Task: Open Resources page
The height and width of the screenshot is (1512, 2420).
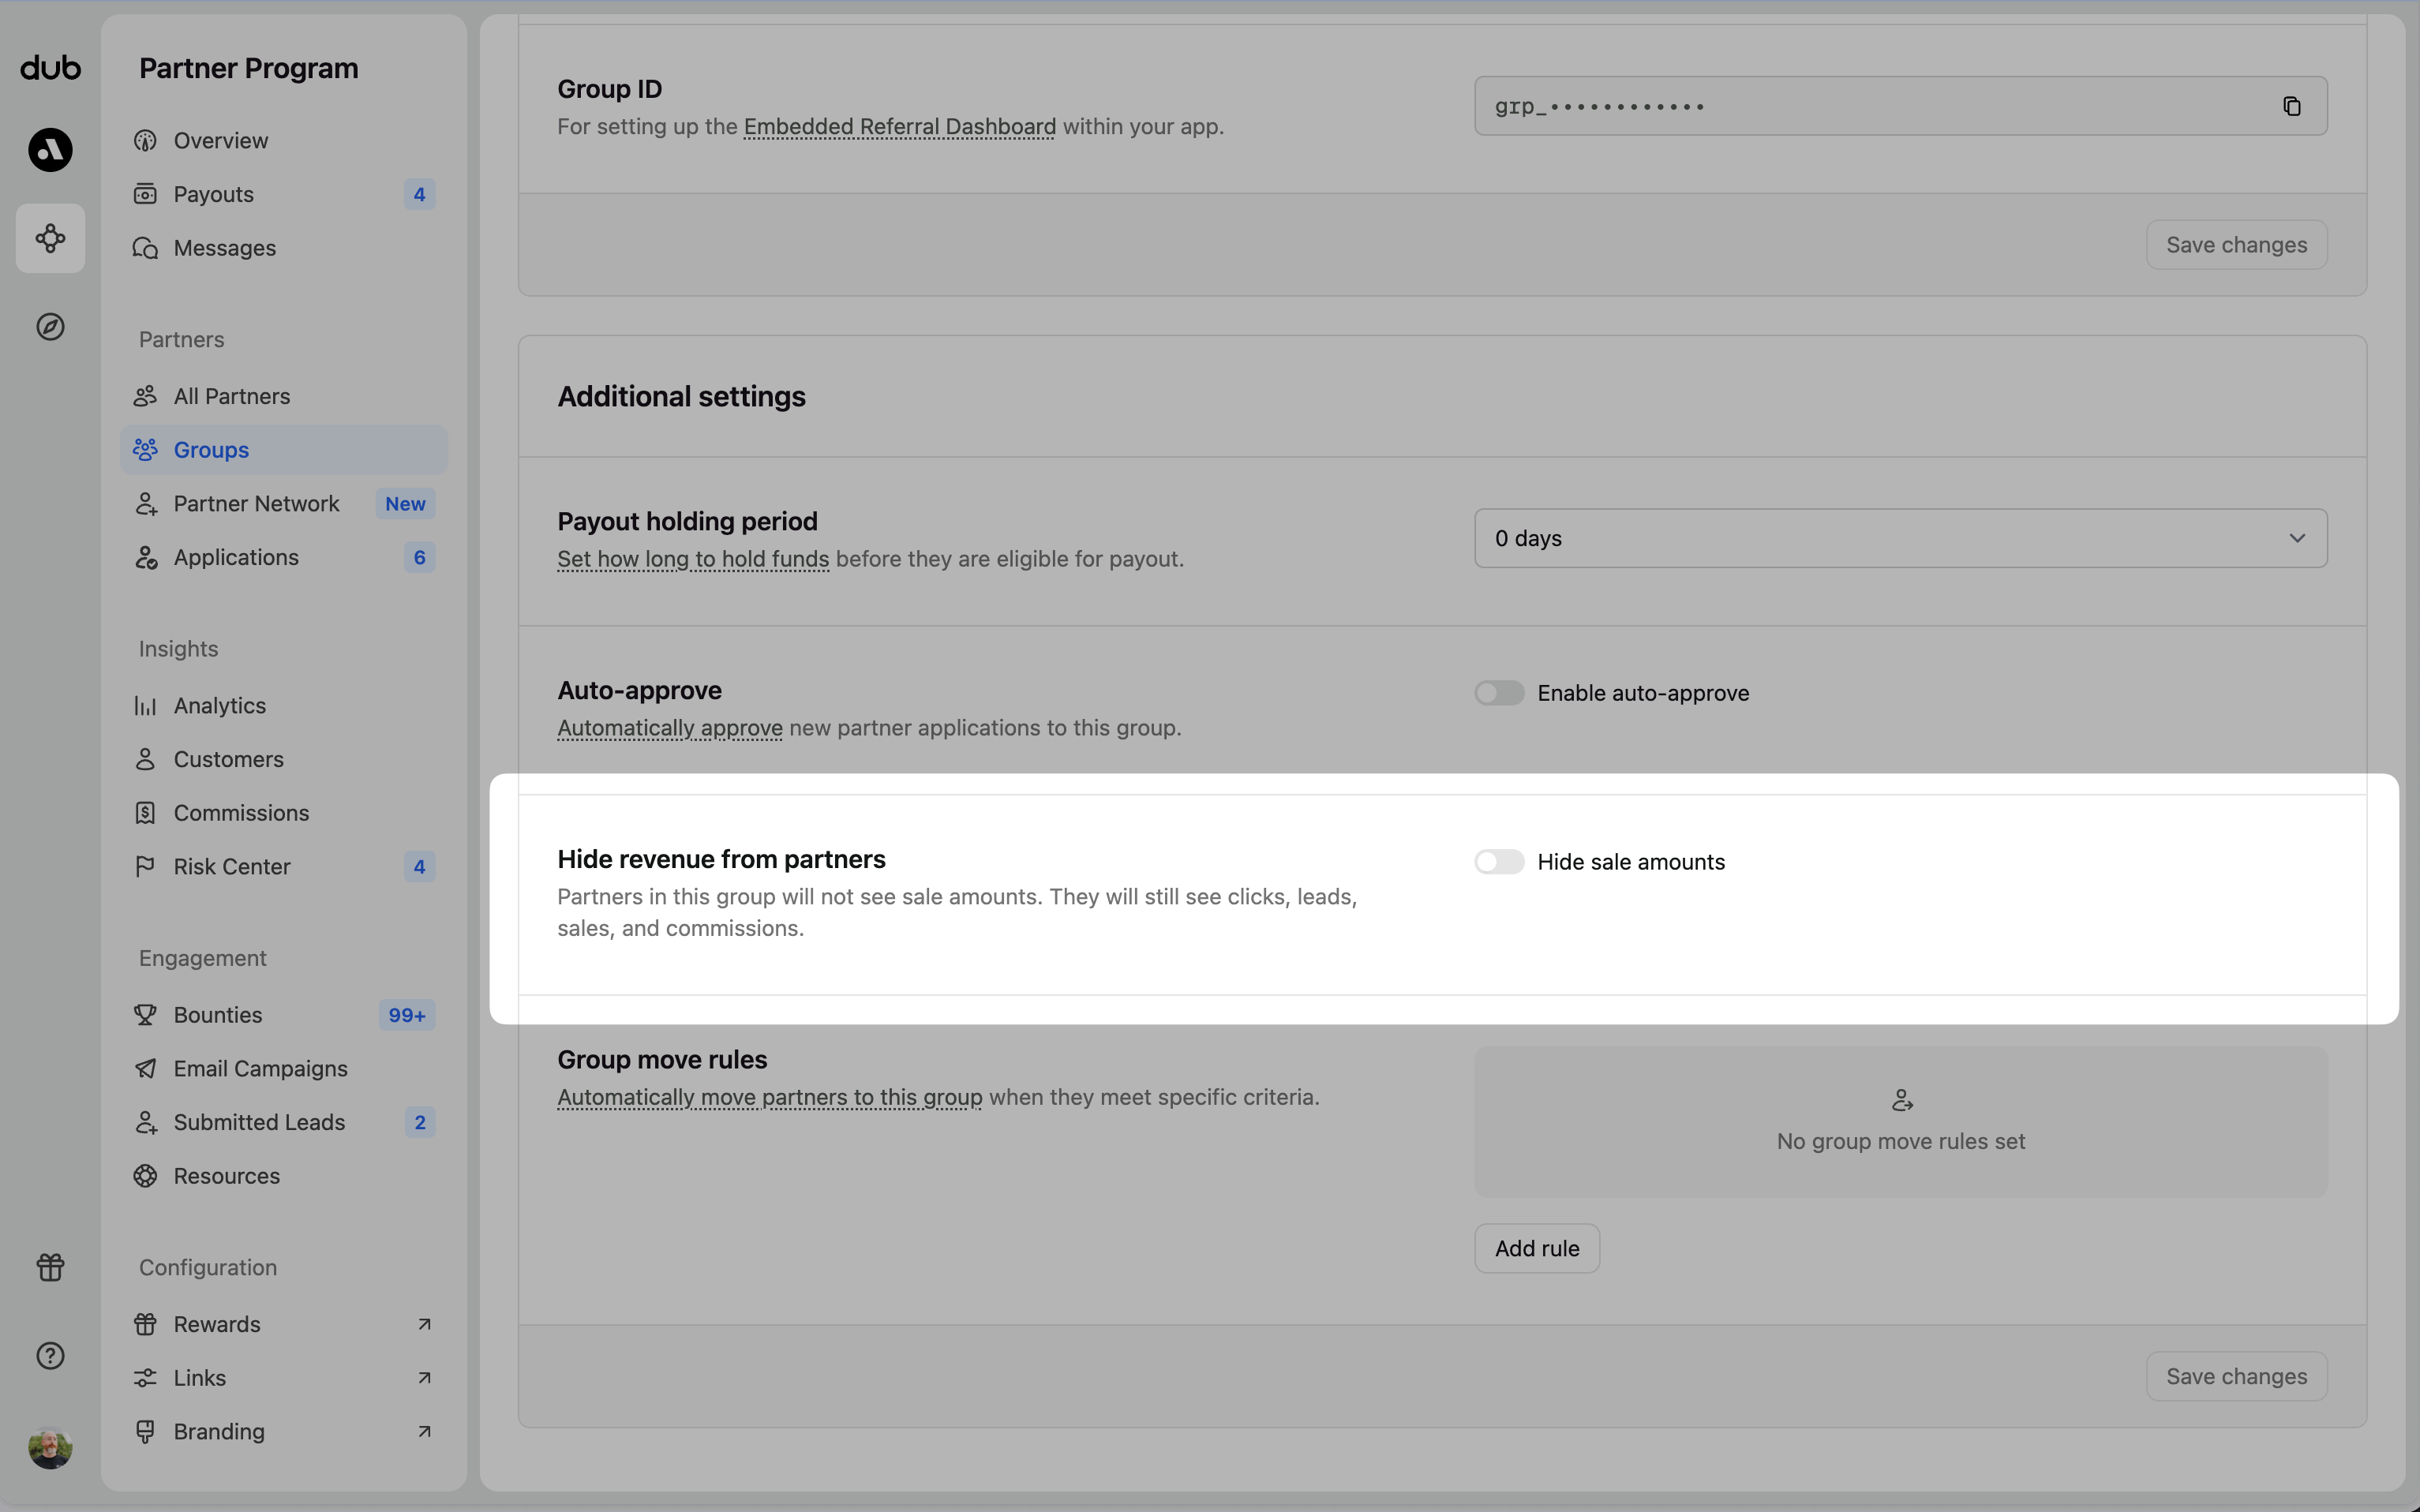Action: (x=284, y=1176)
